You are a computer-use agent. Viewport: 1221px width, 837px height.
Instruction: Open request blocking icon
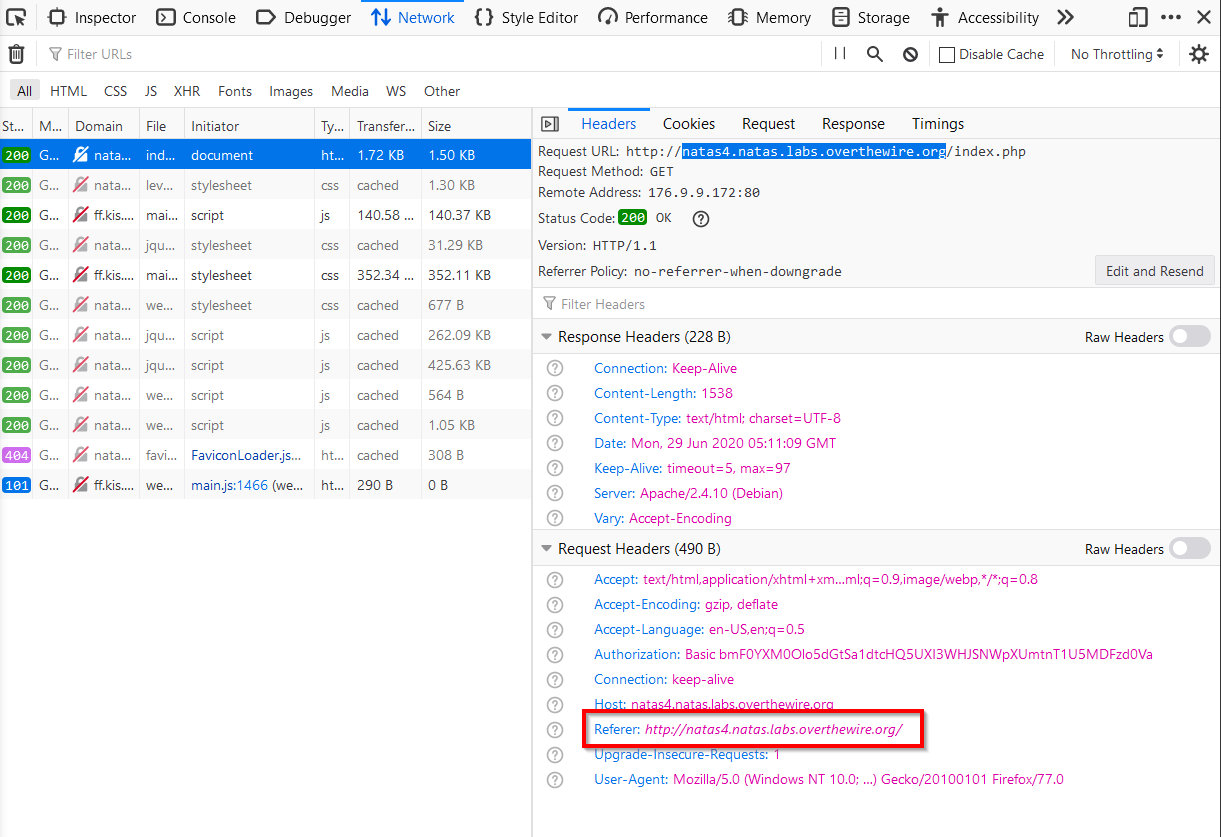910,54
